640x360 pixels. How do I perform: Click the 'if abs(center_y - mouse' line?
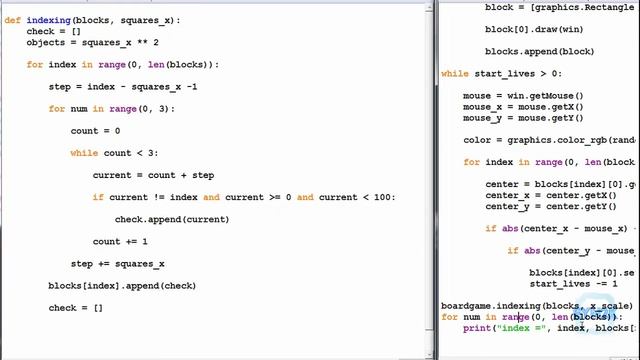click(x=571, y=251)
